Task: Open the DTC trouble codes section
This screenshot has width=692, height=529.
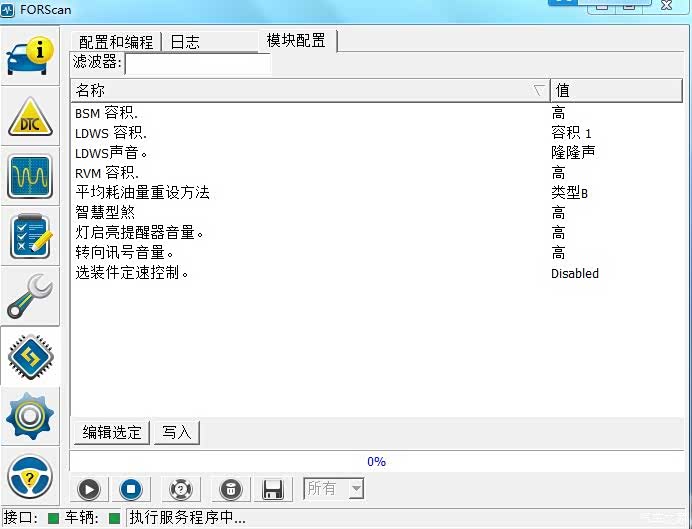Action: pos(30,116)
